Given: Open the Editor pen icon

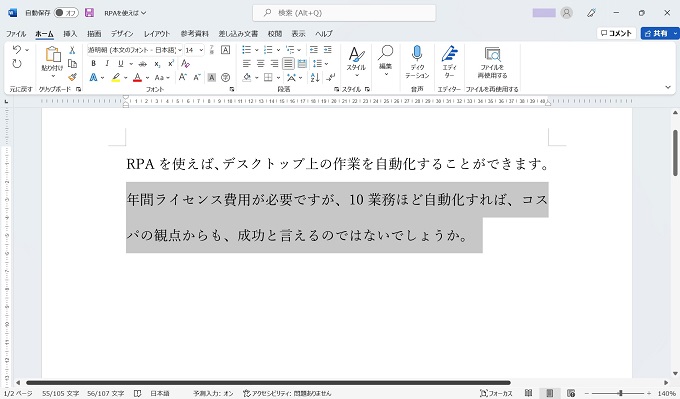Looking at the screenshot, I should coord(449,53).
